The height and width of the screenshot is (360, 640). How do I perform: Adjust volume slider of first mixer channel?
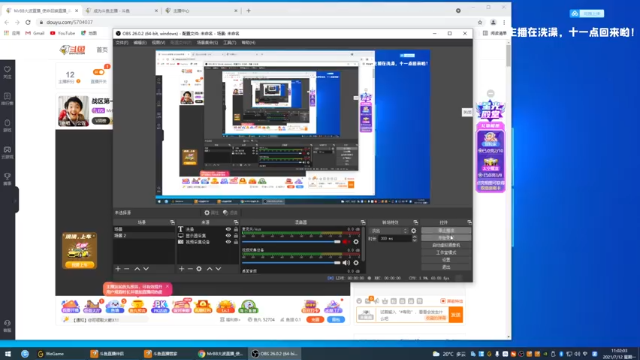click(291, 242)
